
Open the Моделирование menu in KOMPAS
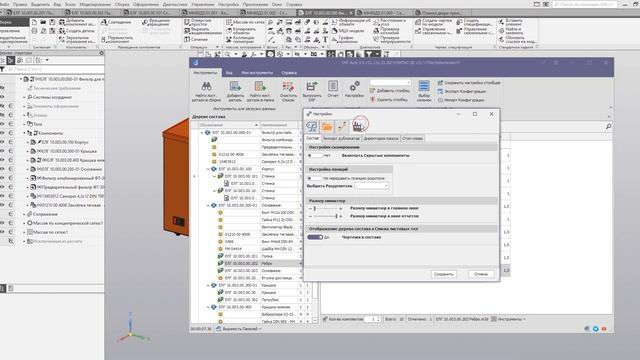pyautogui.click(x=95, y=4)
